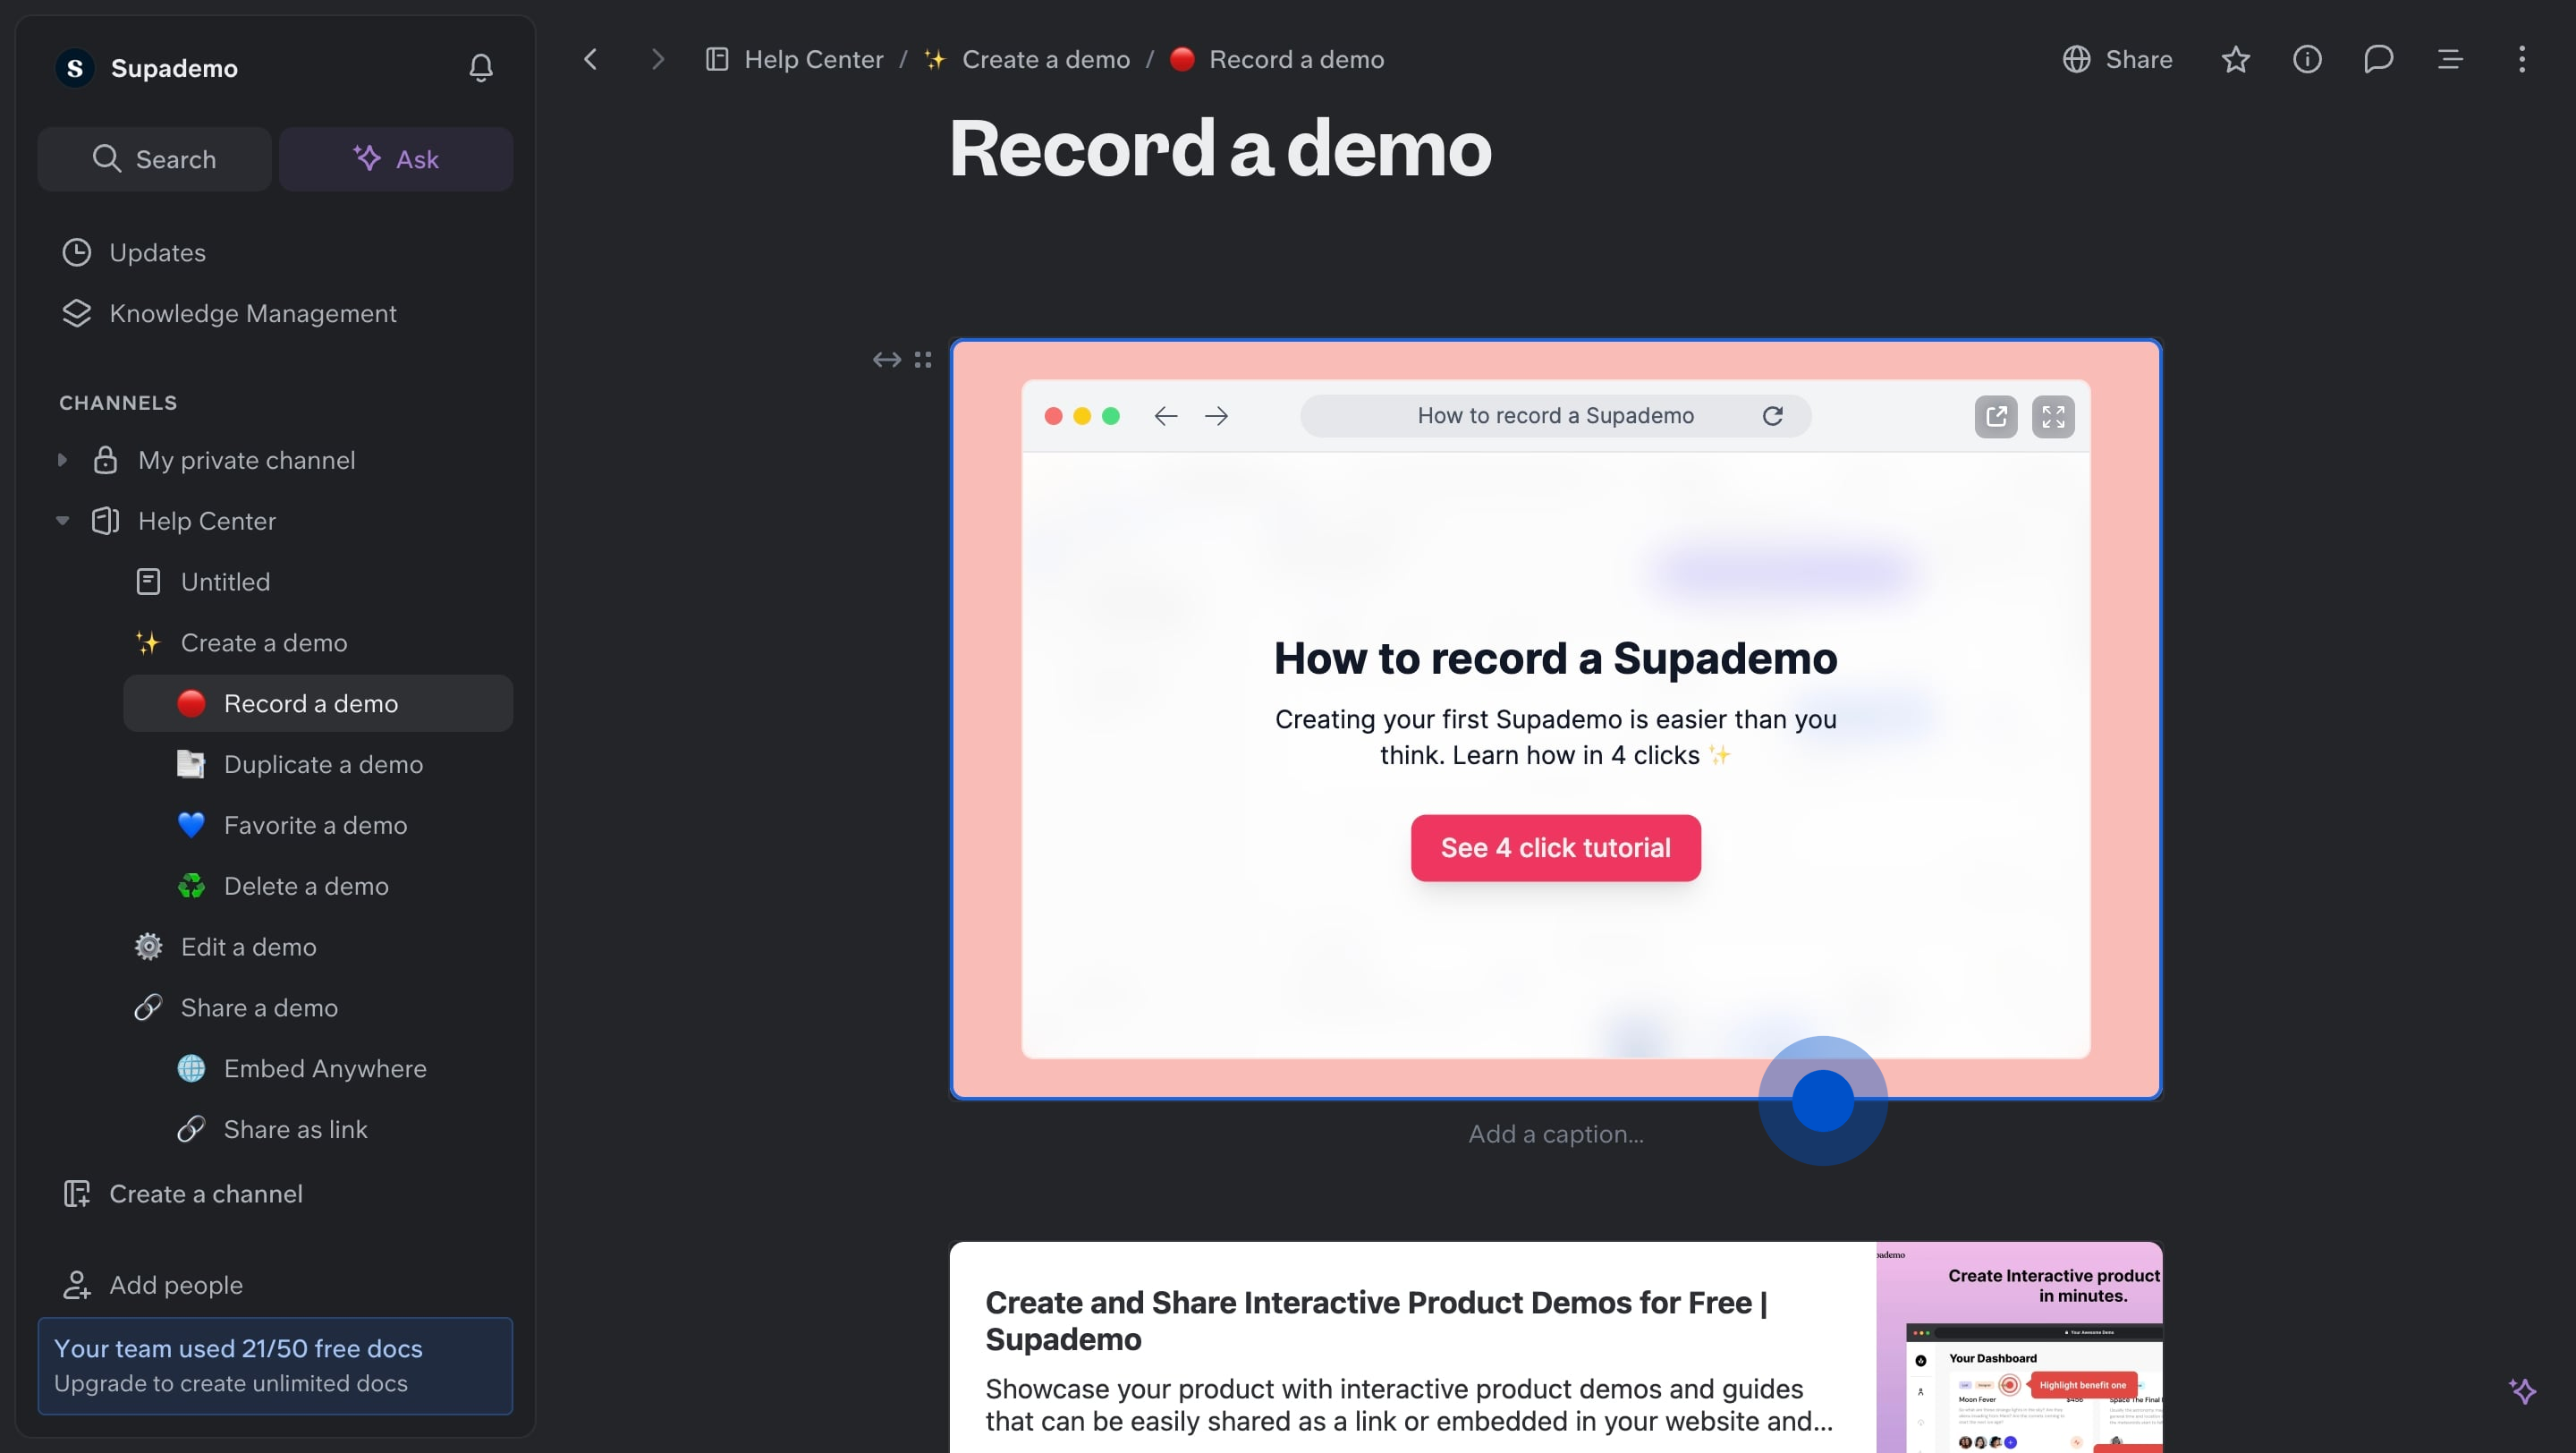2576x1453 pixels.
Task: Click the Share button
Action: click(x=2117, y=60)
